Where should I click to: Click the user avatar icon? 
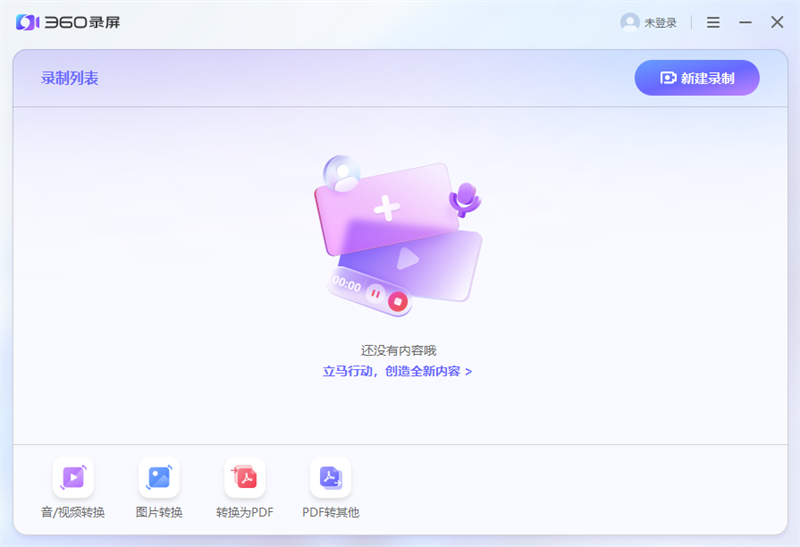pos(630,22)
